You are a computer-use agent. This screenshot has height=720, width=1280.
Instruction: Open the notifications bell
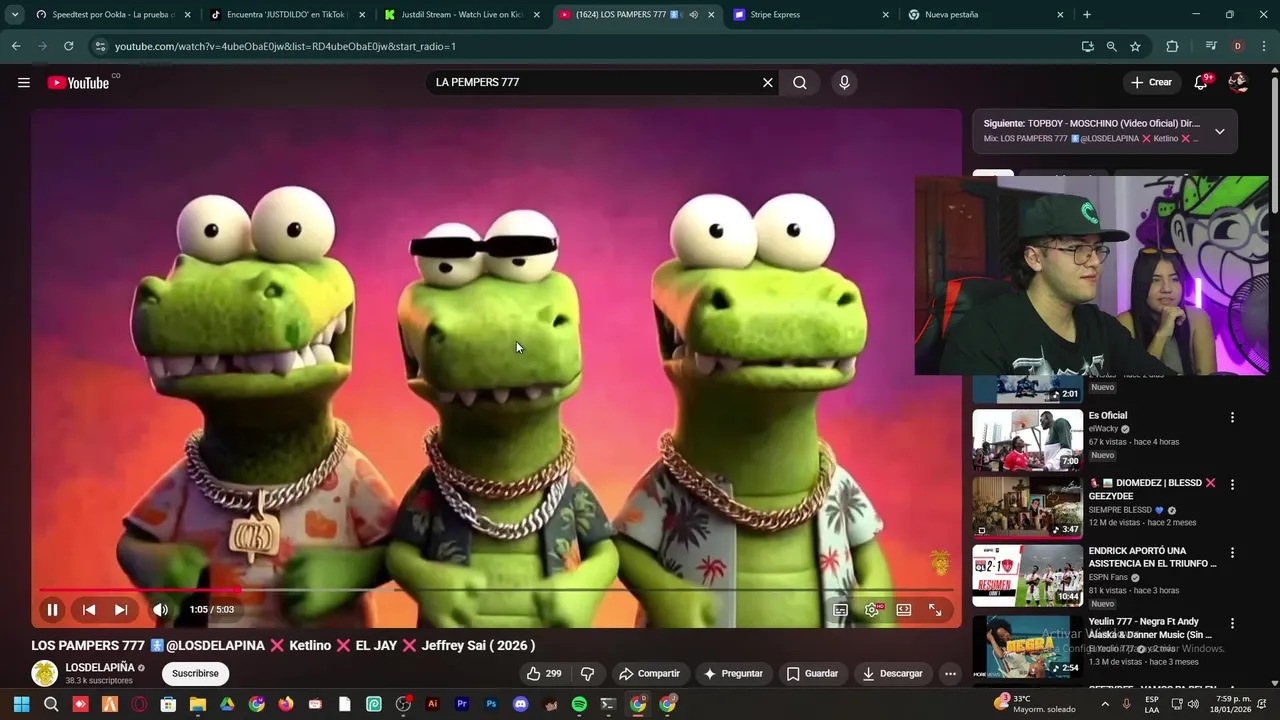point(1201,83)
